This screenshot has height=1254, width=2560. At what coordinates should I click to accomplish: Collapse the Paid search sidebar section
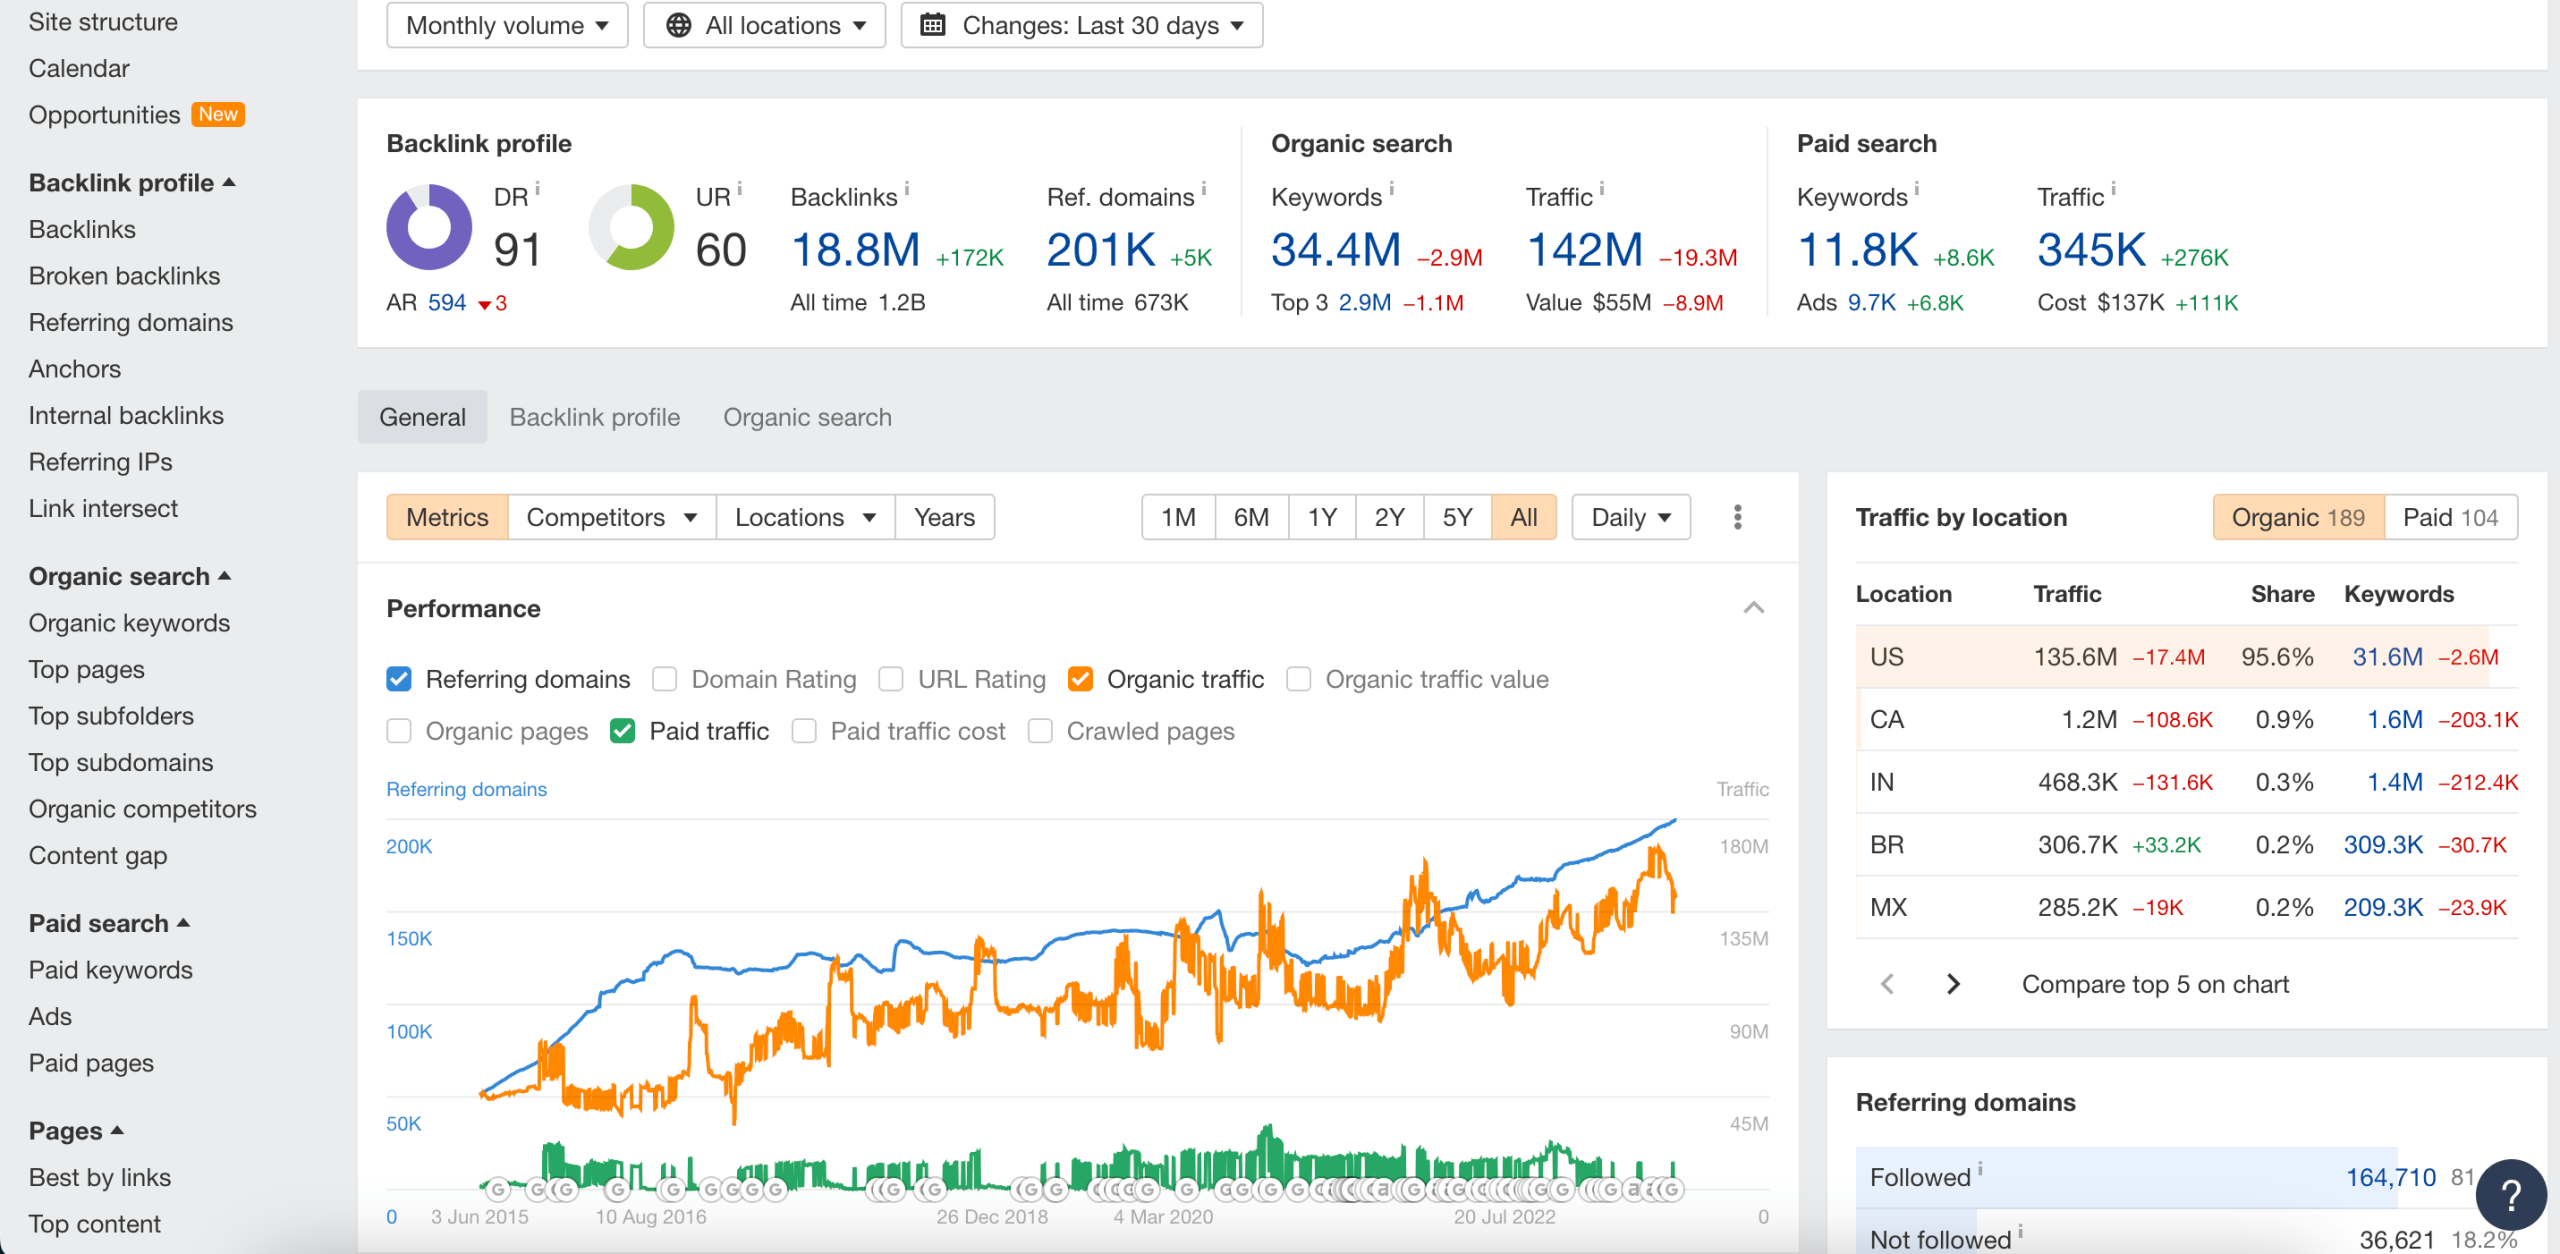coord(109,923)
